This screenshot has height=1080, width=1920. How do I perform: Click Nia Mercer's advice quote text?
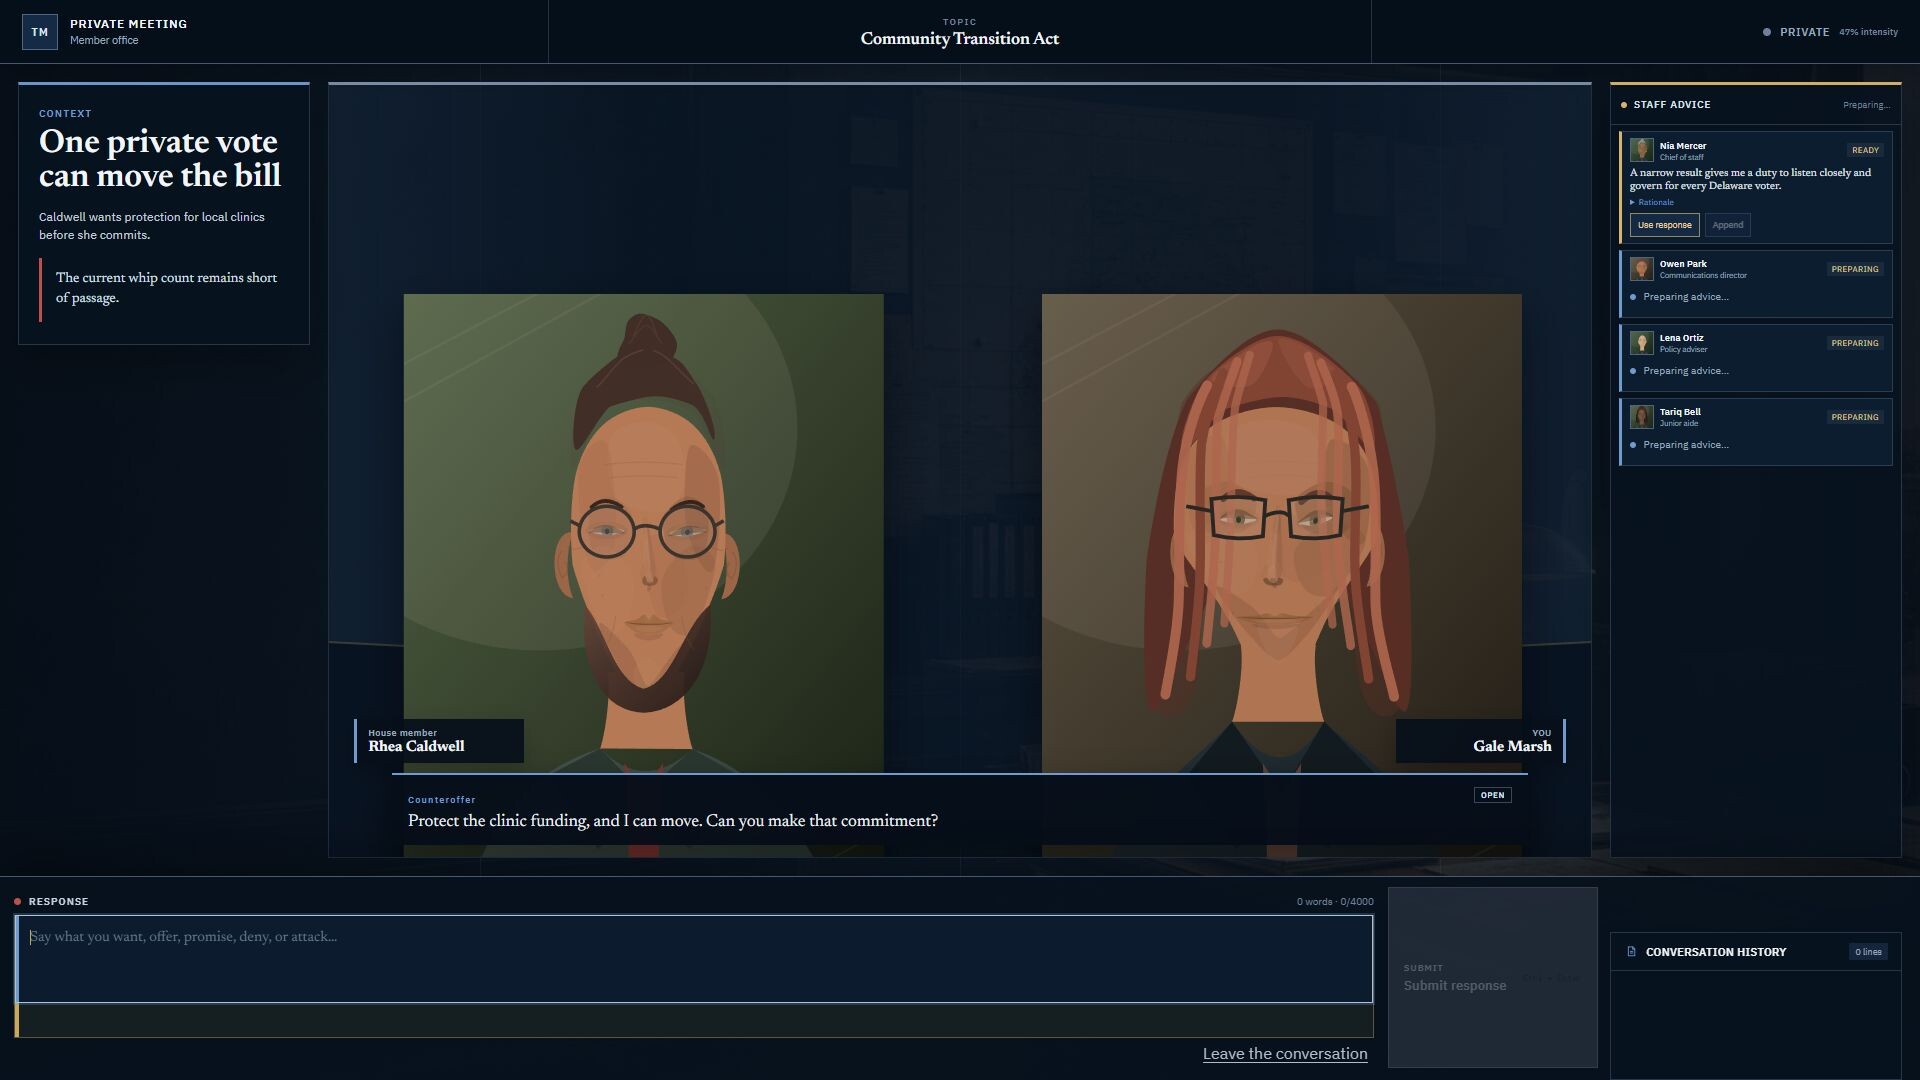[x=1750, y=179]
